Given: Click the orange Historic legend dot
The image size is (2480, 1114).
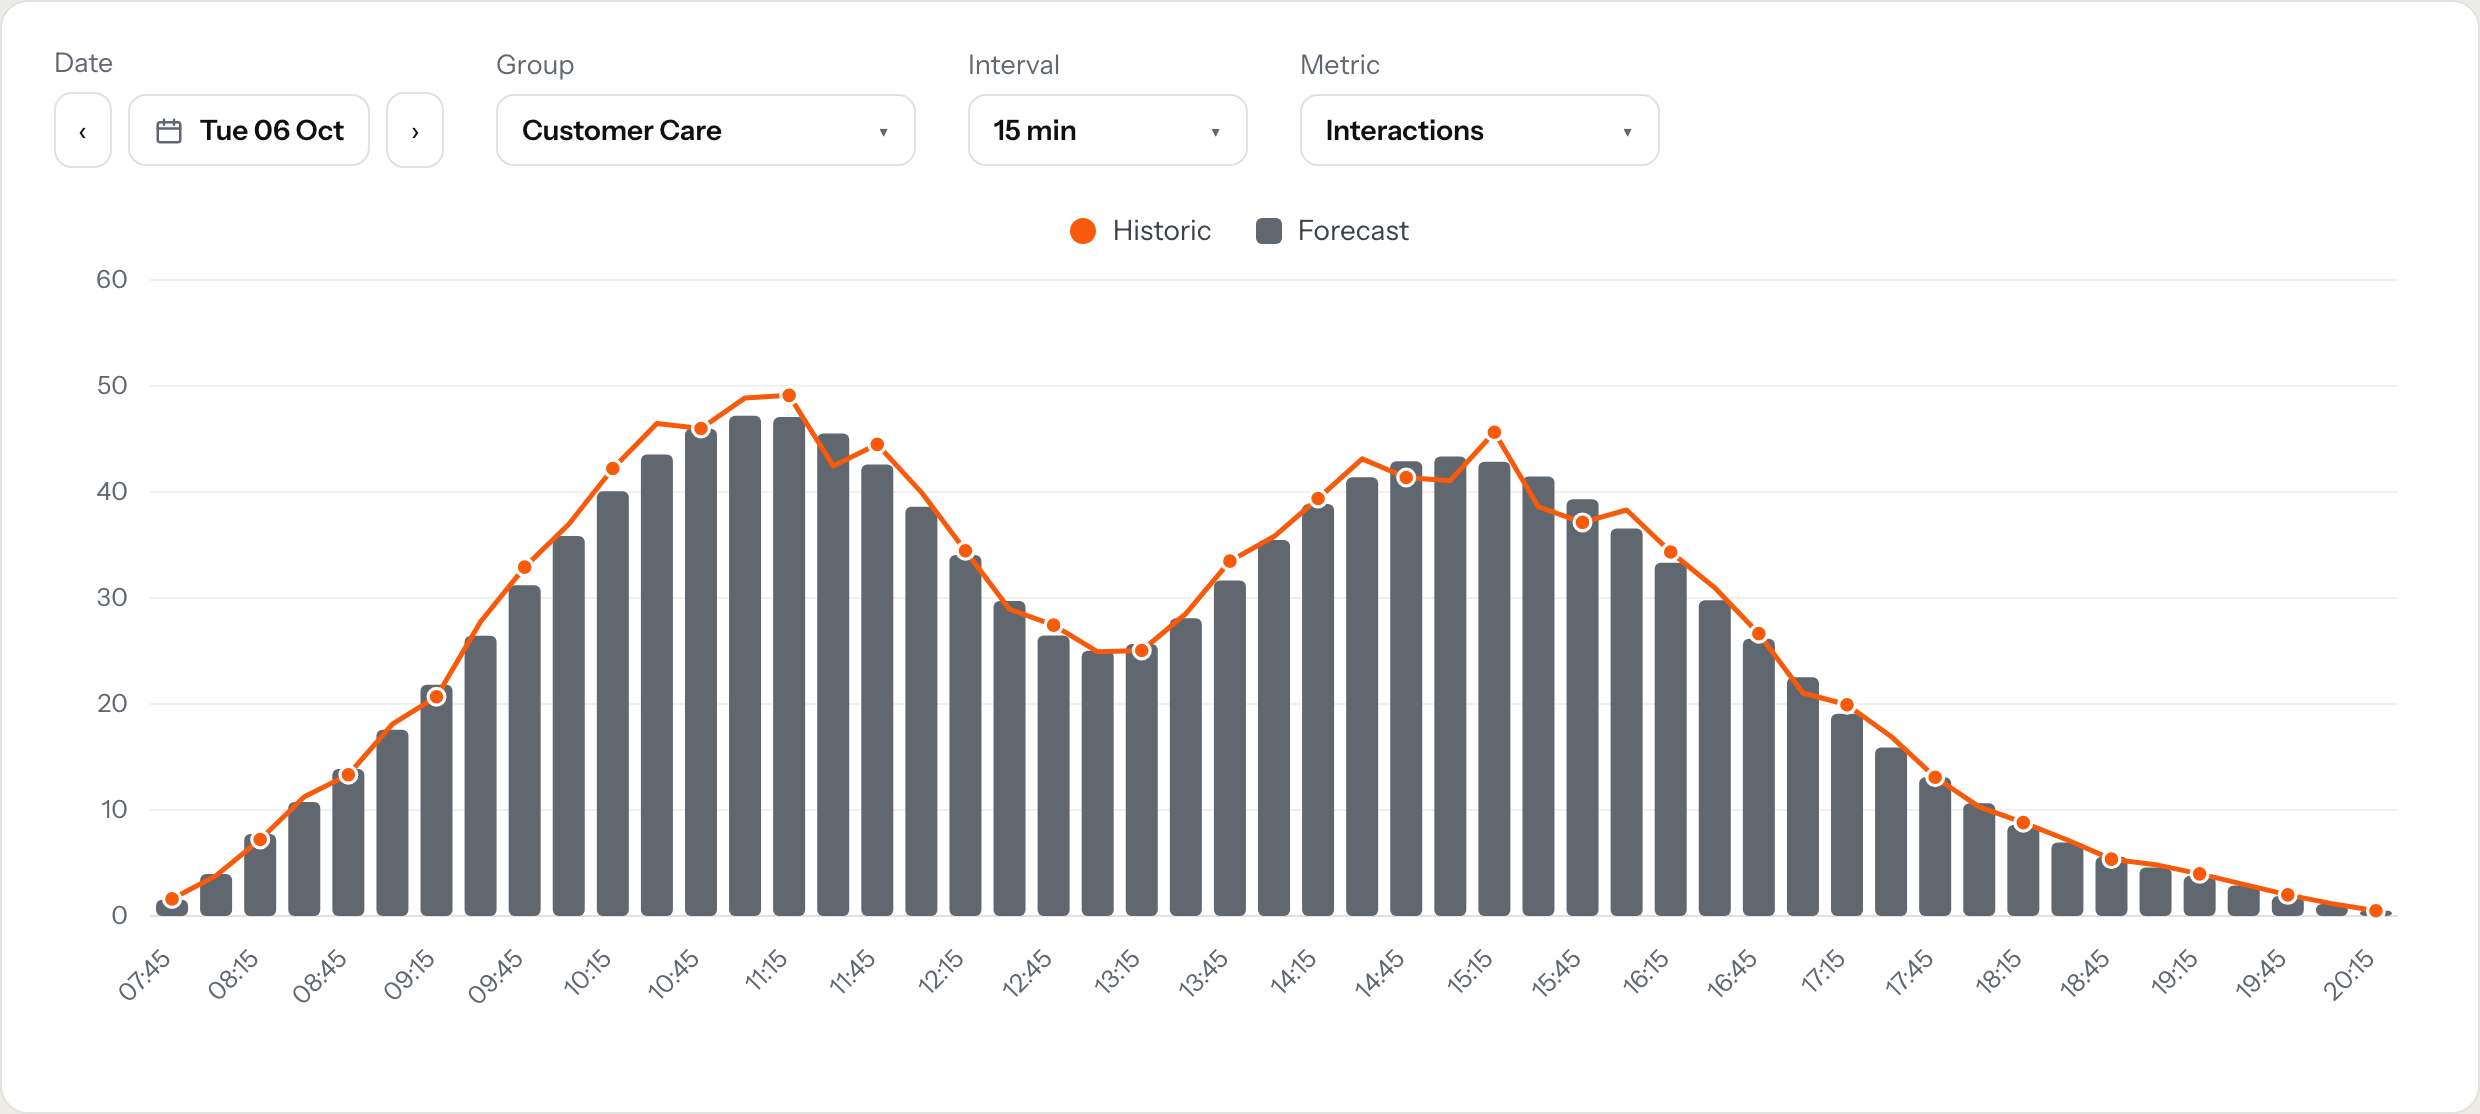Looking at the screenshot, I should click(1083, 231).
